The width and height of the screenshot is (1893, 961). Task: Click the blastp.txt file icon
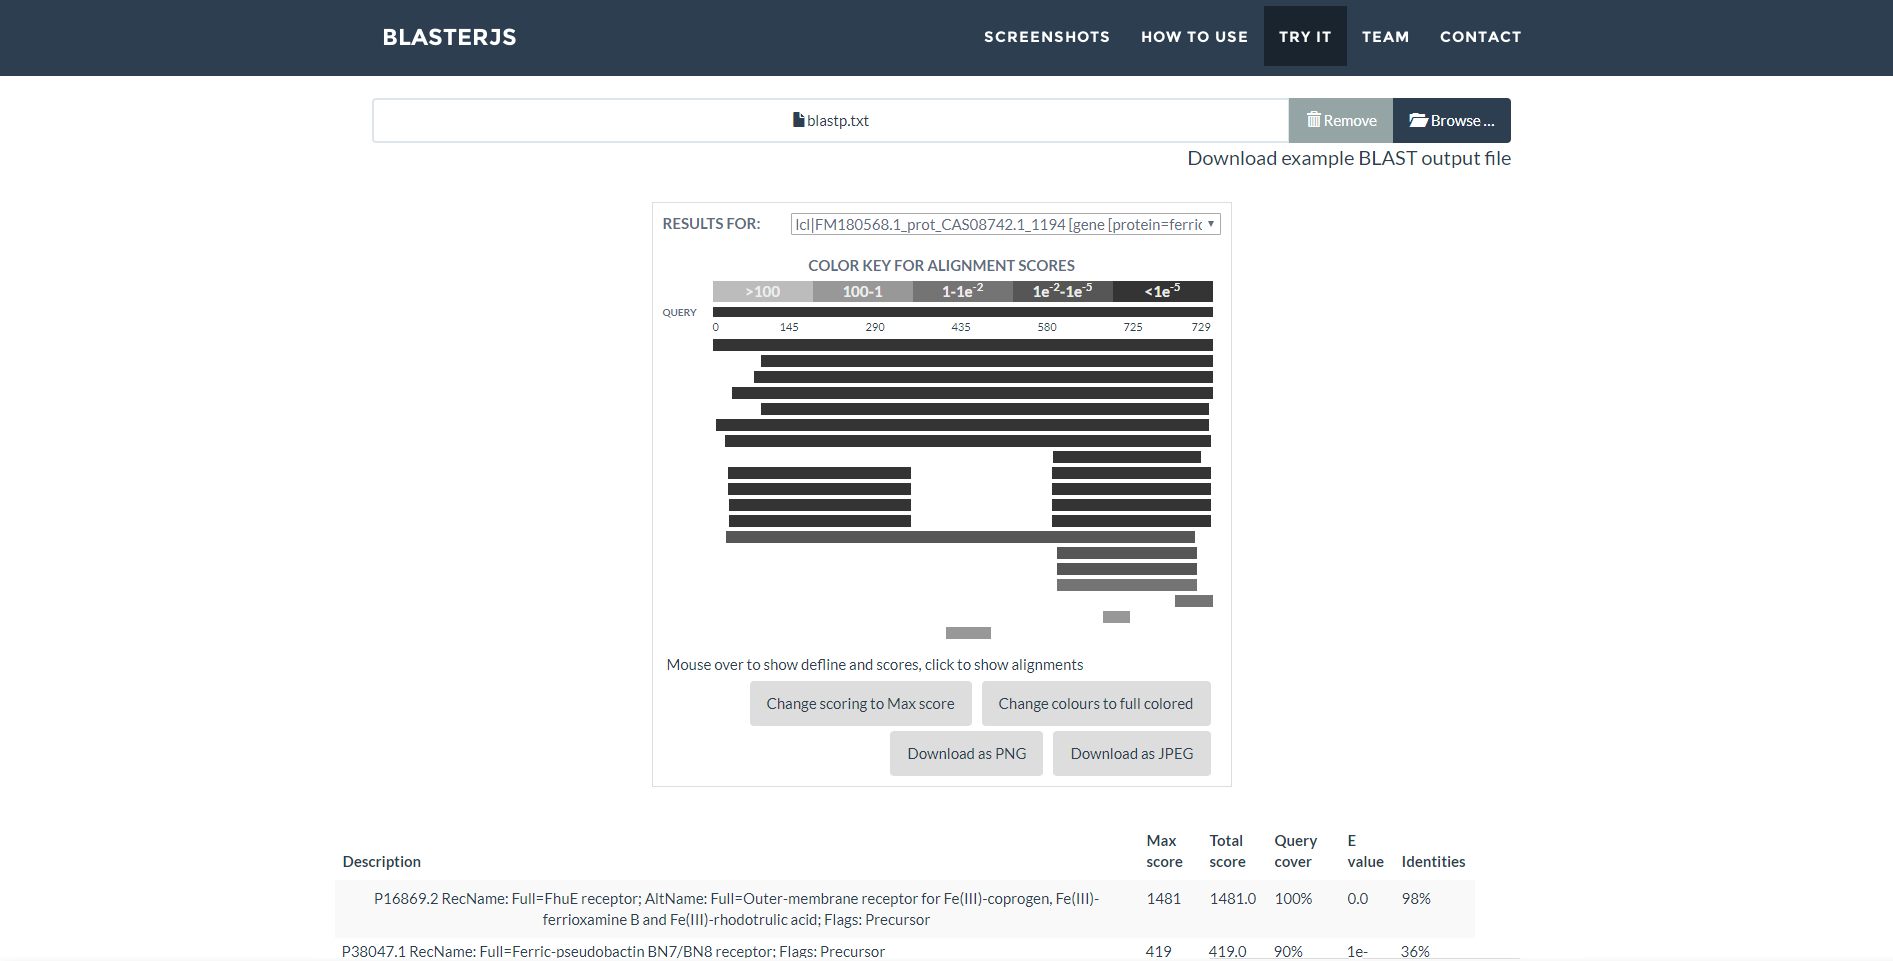pyautogui.click(x=798, y=120)
